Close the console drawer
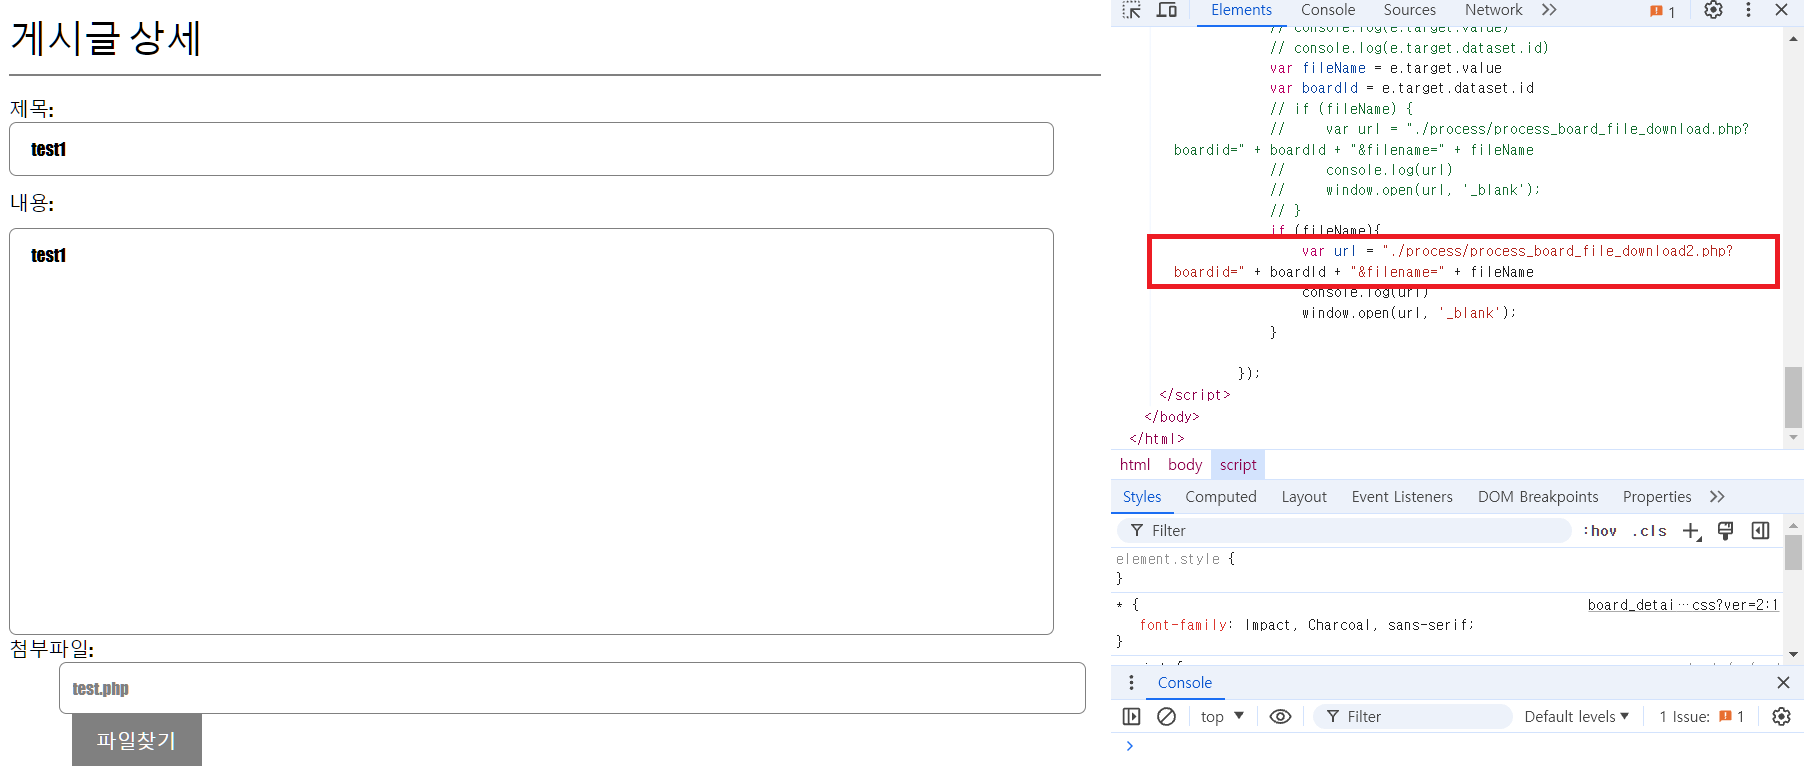This screenshot has width=1804, height=778. (1783, 683)
